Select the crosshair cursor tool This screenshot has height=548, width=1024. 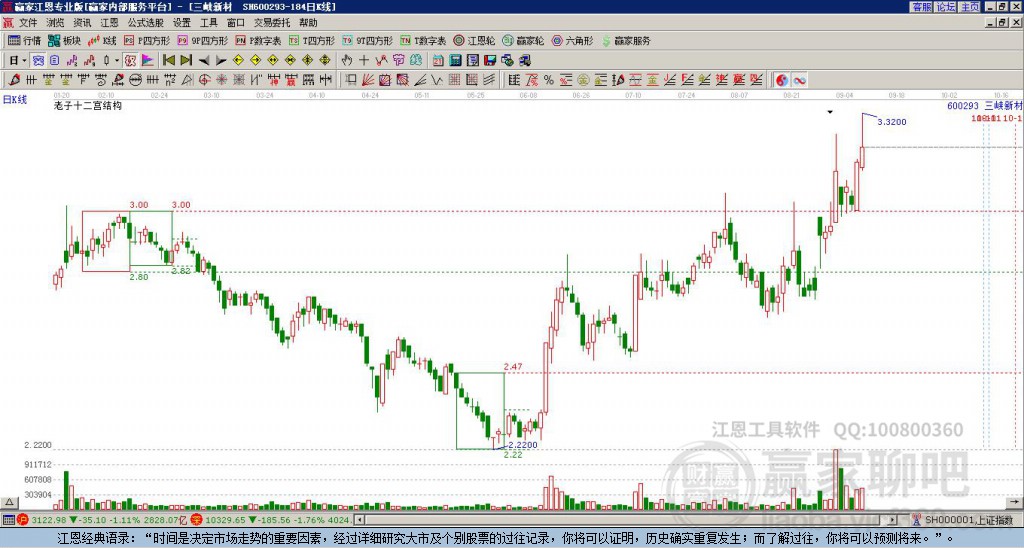tap(364, 60)
